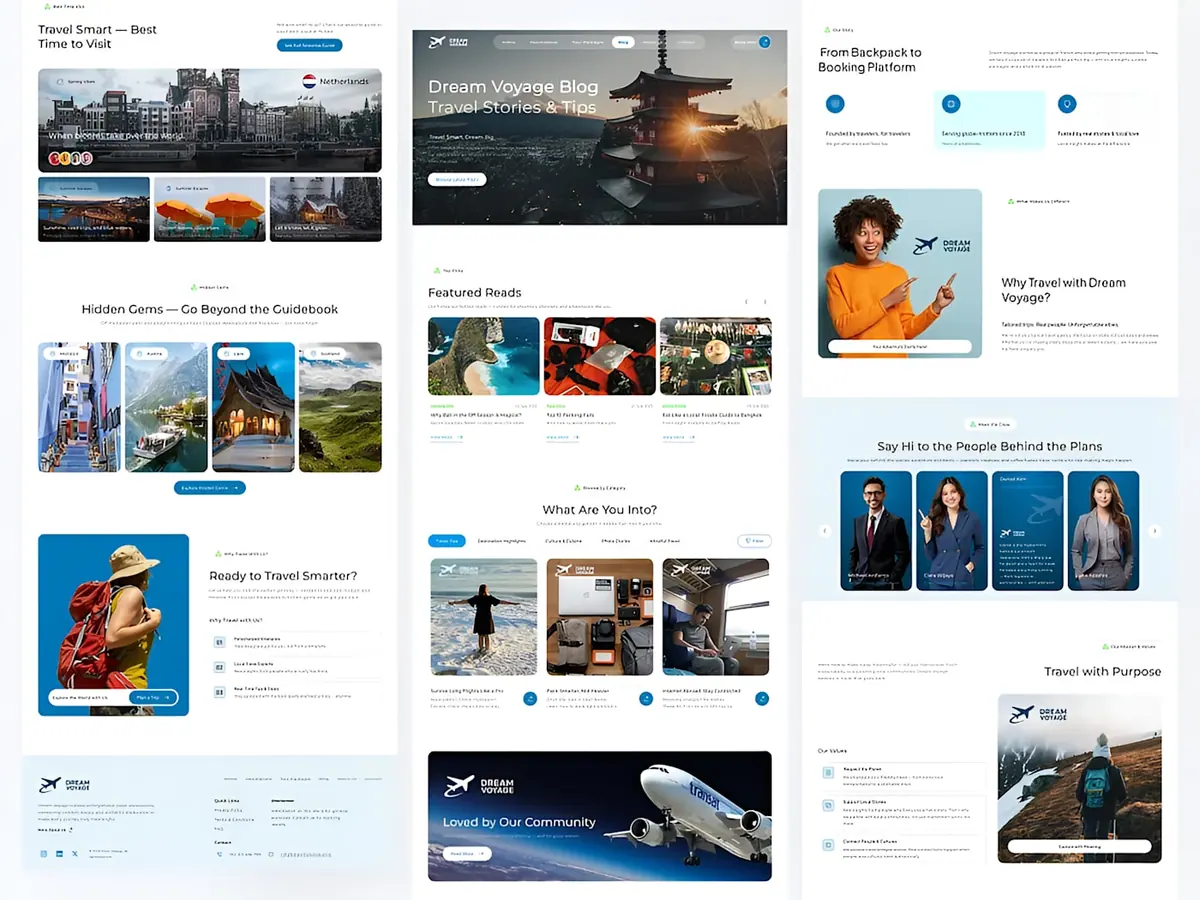This screenshot has height=900, width=1200.
Task: Click first blue icon under From Backpack heading
Action: pyautogui.click(x=835, y=103)
